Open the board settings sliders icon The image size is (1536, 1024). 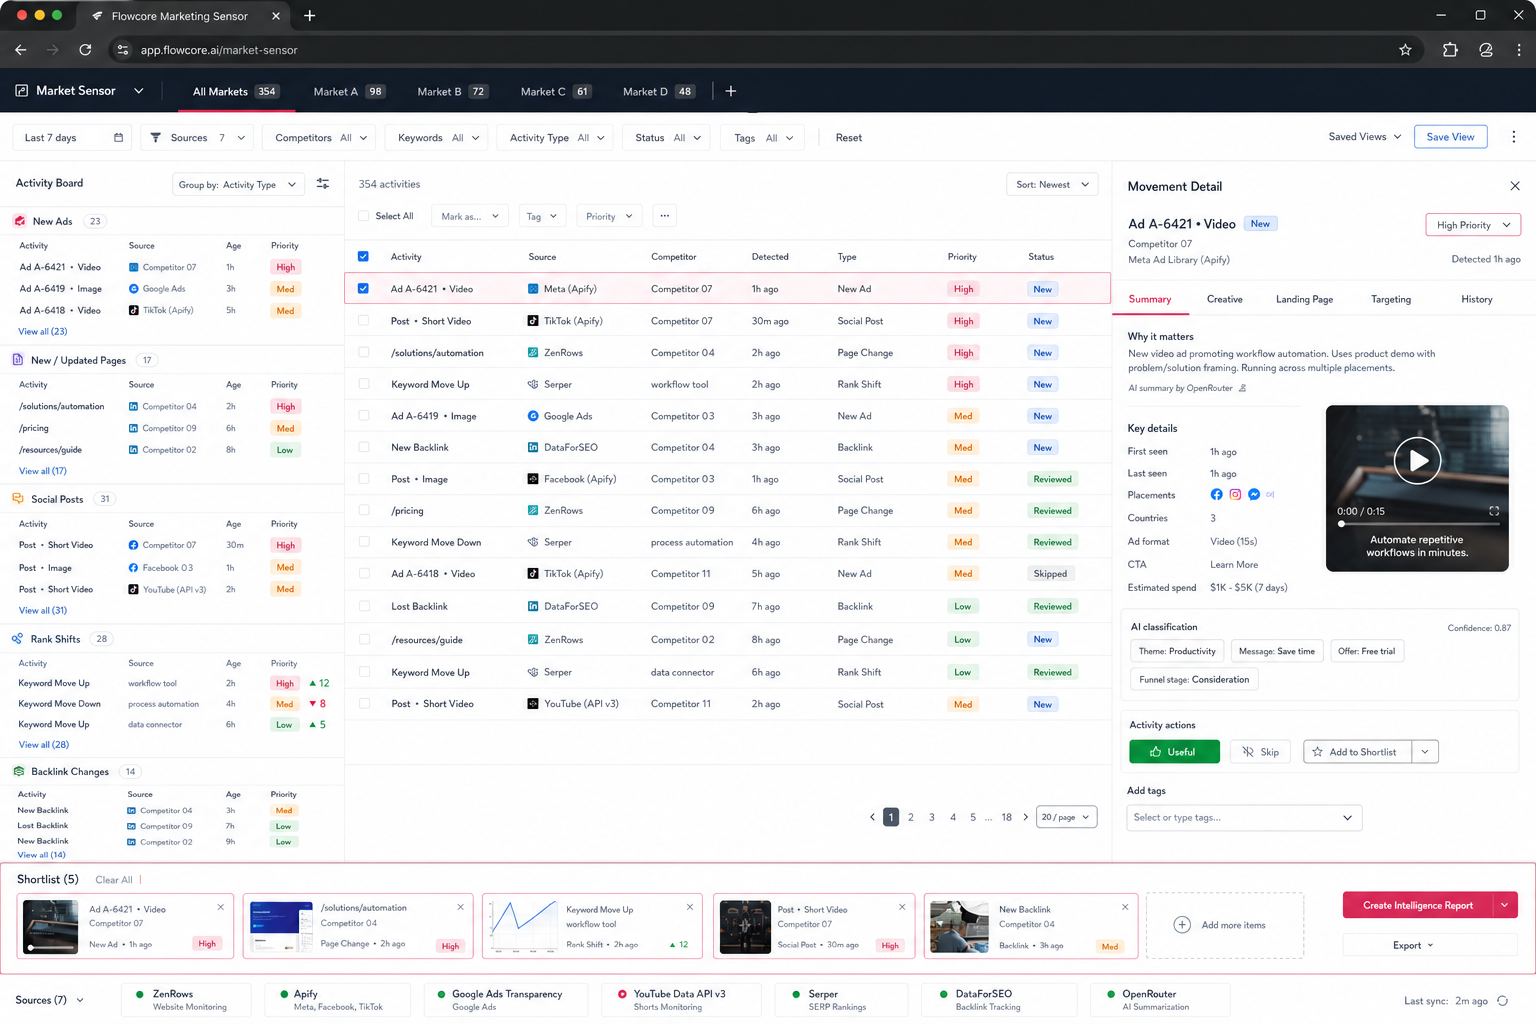323,184
